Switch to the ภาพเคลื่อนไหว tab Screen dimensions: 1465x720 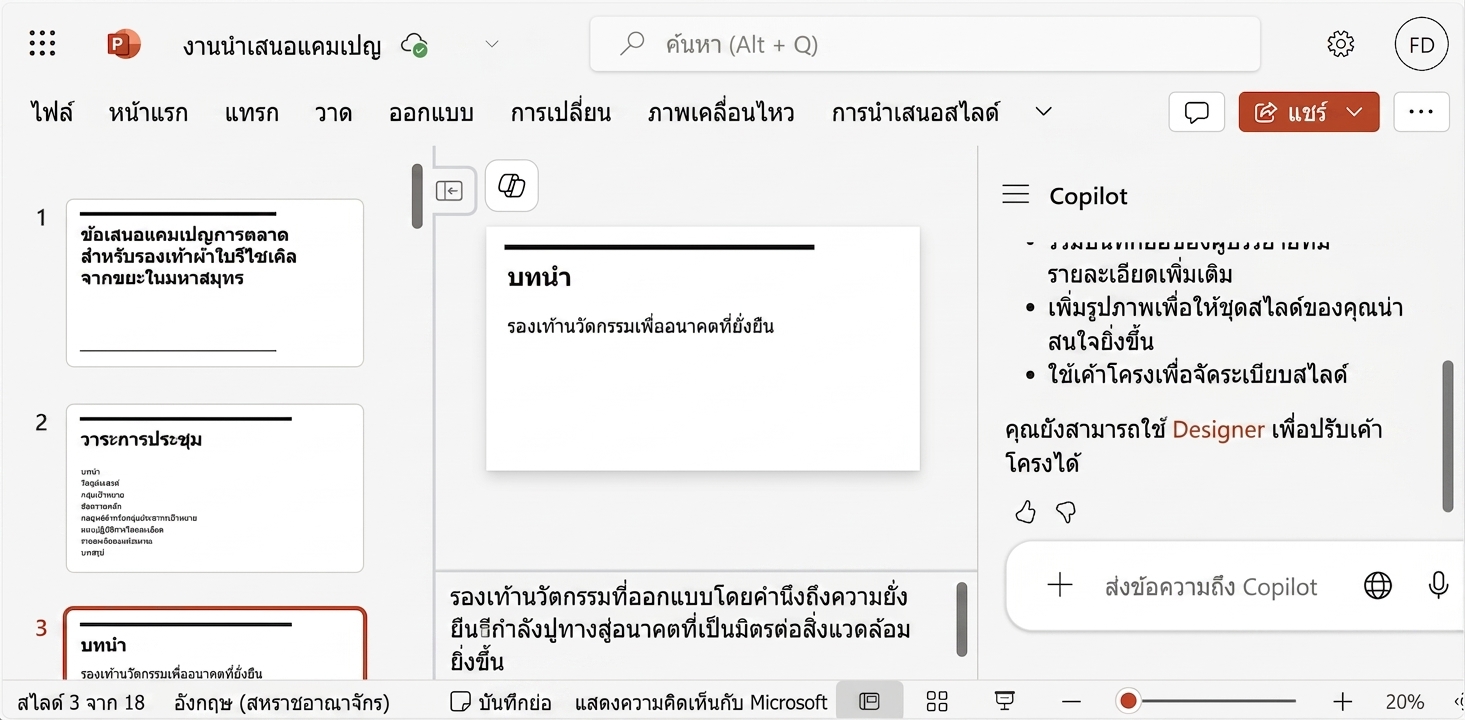721,112
